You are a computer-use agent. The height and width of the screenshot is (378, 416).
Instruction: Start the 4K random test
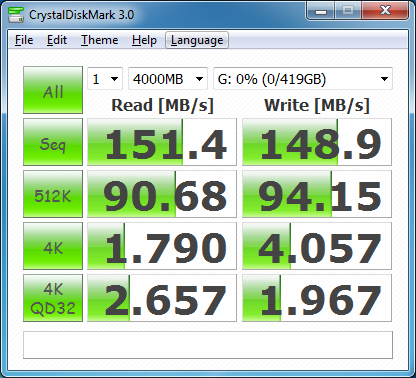53,246
